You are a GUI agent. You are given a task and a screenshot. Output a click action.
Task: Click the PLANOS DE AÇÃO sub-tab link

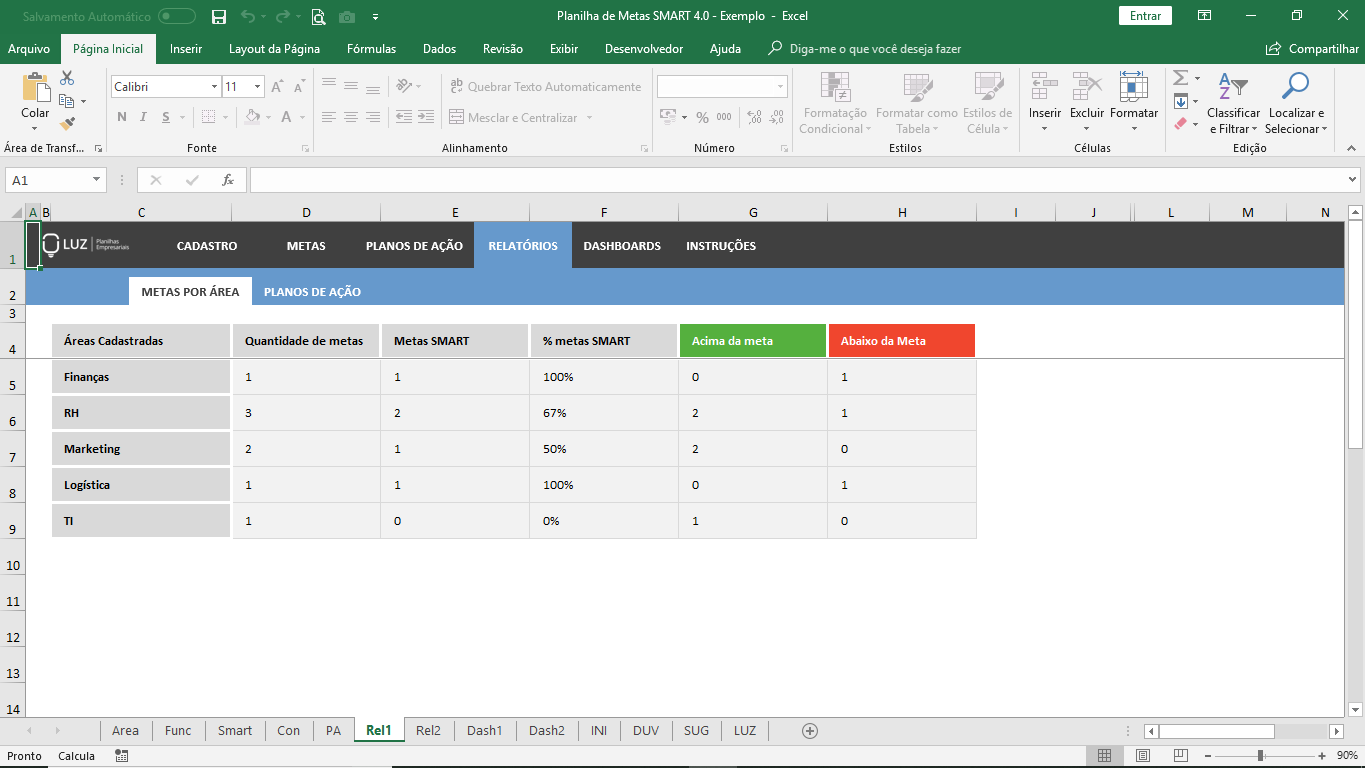[x=312, y=292]
